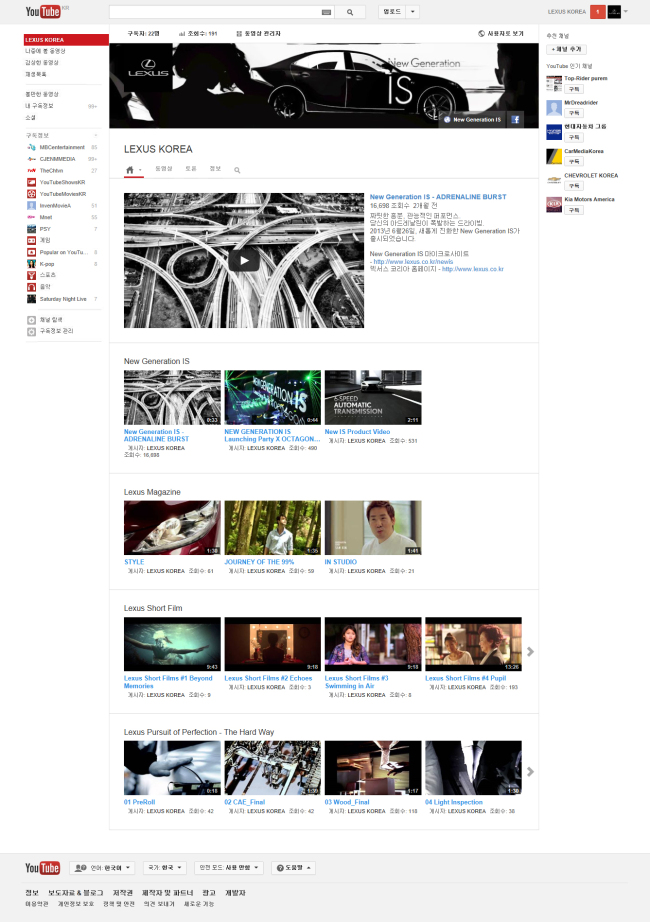Screen dimensions: 650x922
Task: Open the Facebook icon on channel banner
Action: tap(515, 119)
